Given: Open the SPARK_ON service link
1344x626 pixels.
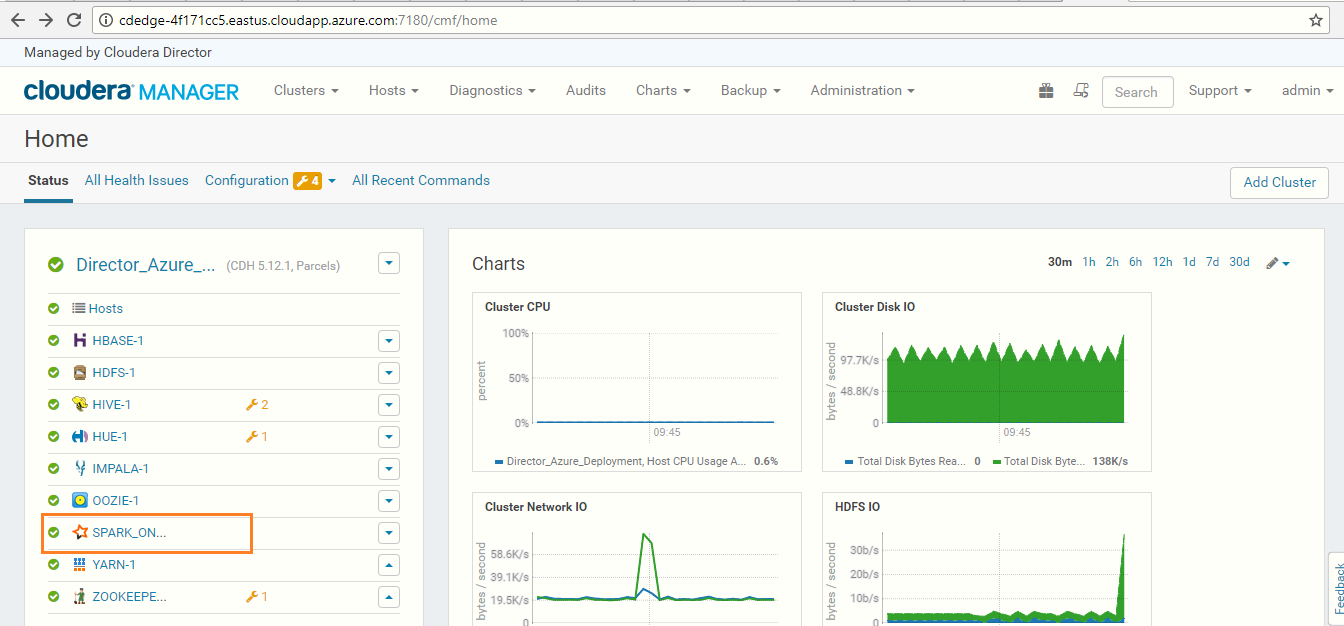Looking at the screenshot, I should 129,533.
